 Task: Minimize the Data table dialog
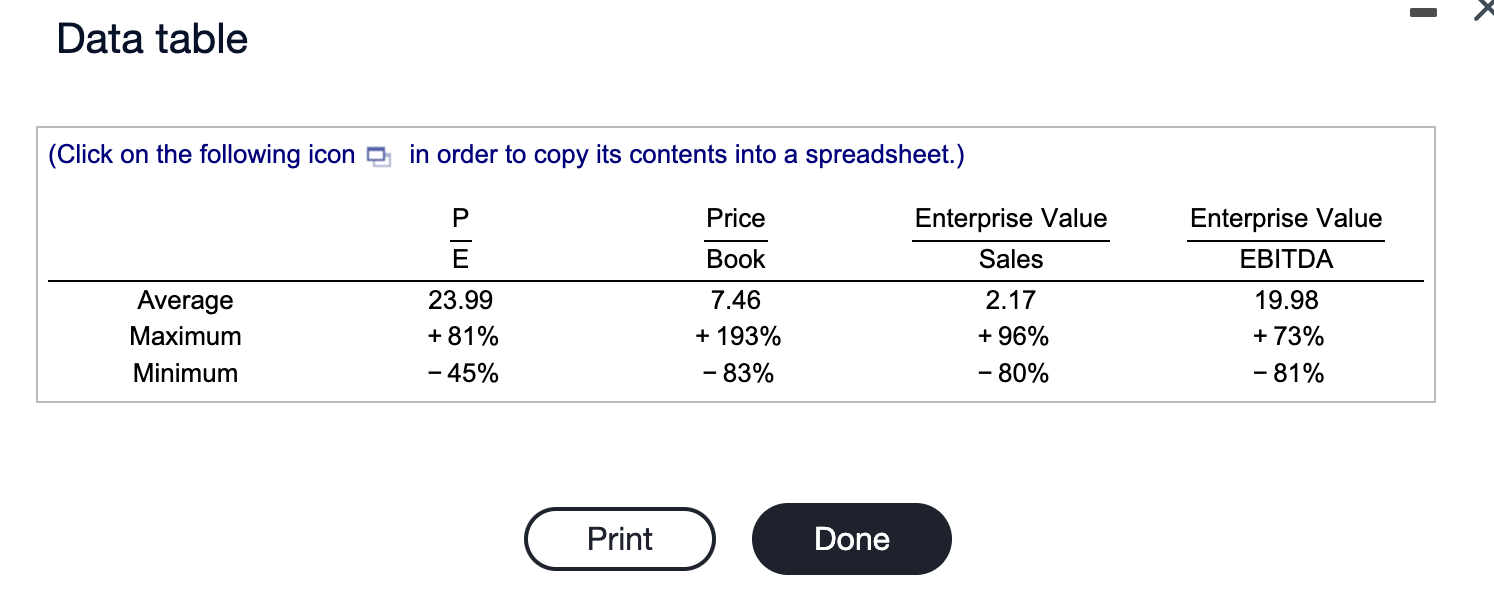[x=1424, y=13]
